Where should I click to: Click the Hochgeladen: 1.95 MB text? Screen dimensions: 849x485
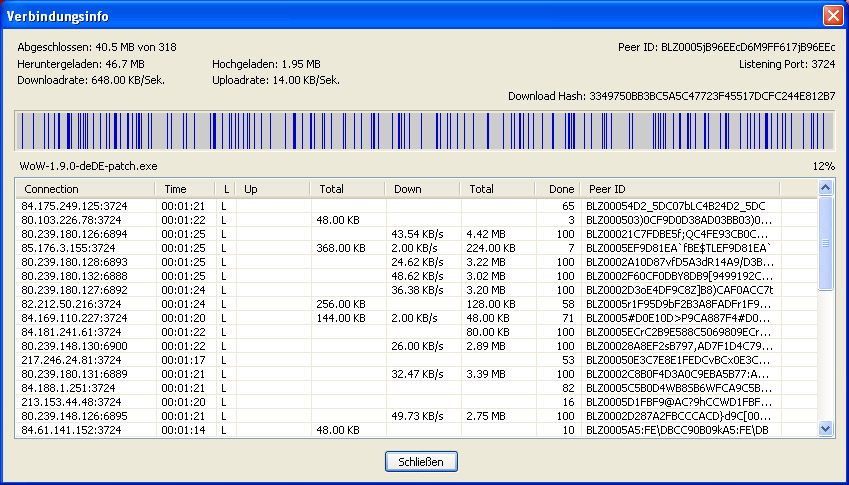[266, 64]
